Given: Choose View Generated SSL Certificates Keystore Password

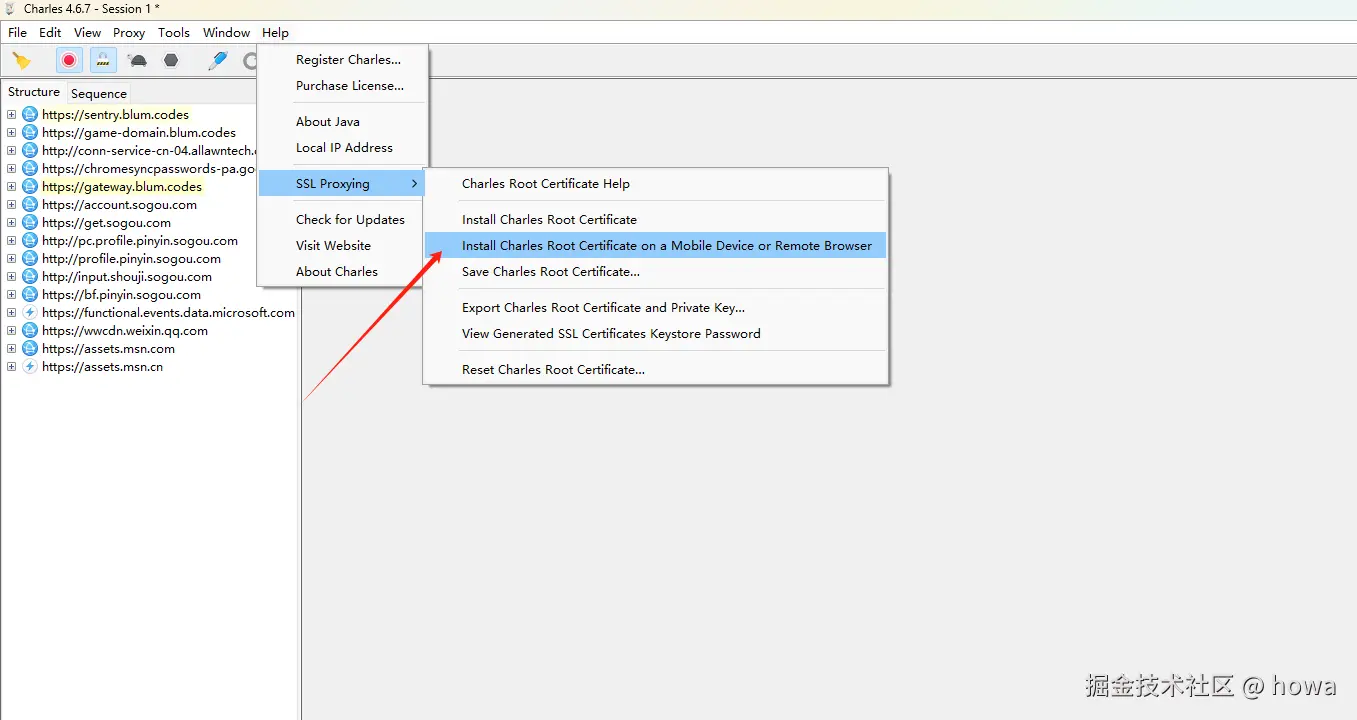Looking at the screenshot, I should click(656, 334).
